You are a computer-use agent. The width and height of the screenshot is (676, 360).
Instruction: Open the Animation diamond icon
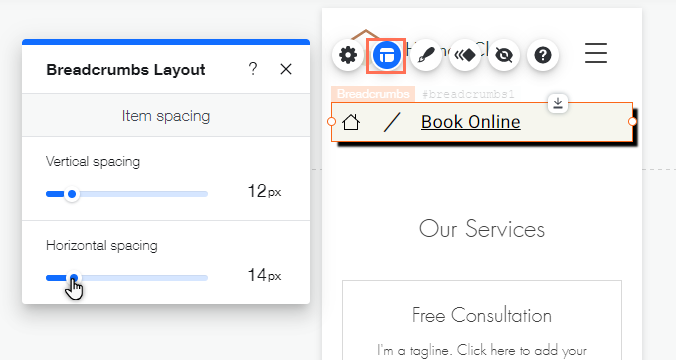click(x=465, y=55)
